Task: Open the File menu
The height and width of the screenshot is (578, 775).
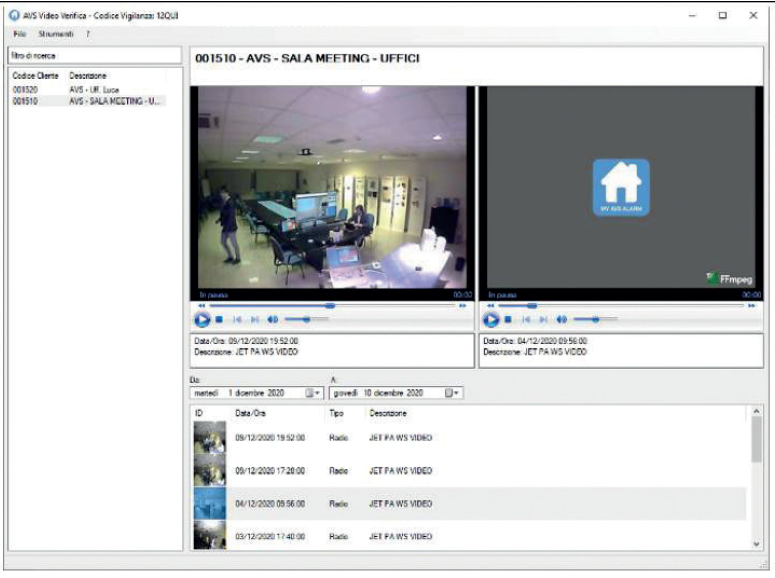Action: tap(20, 34)
